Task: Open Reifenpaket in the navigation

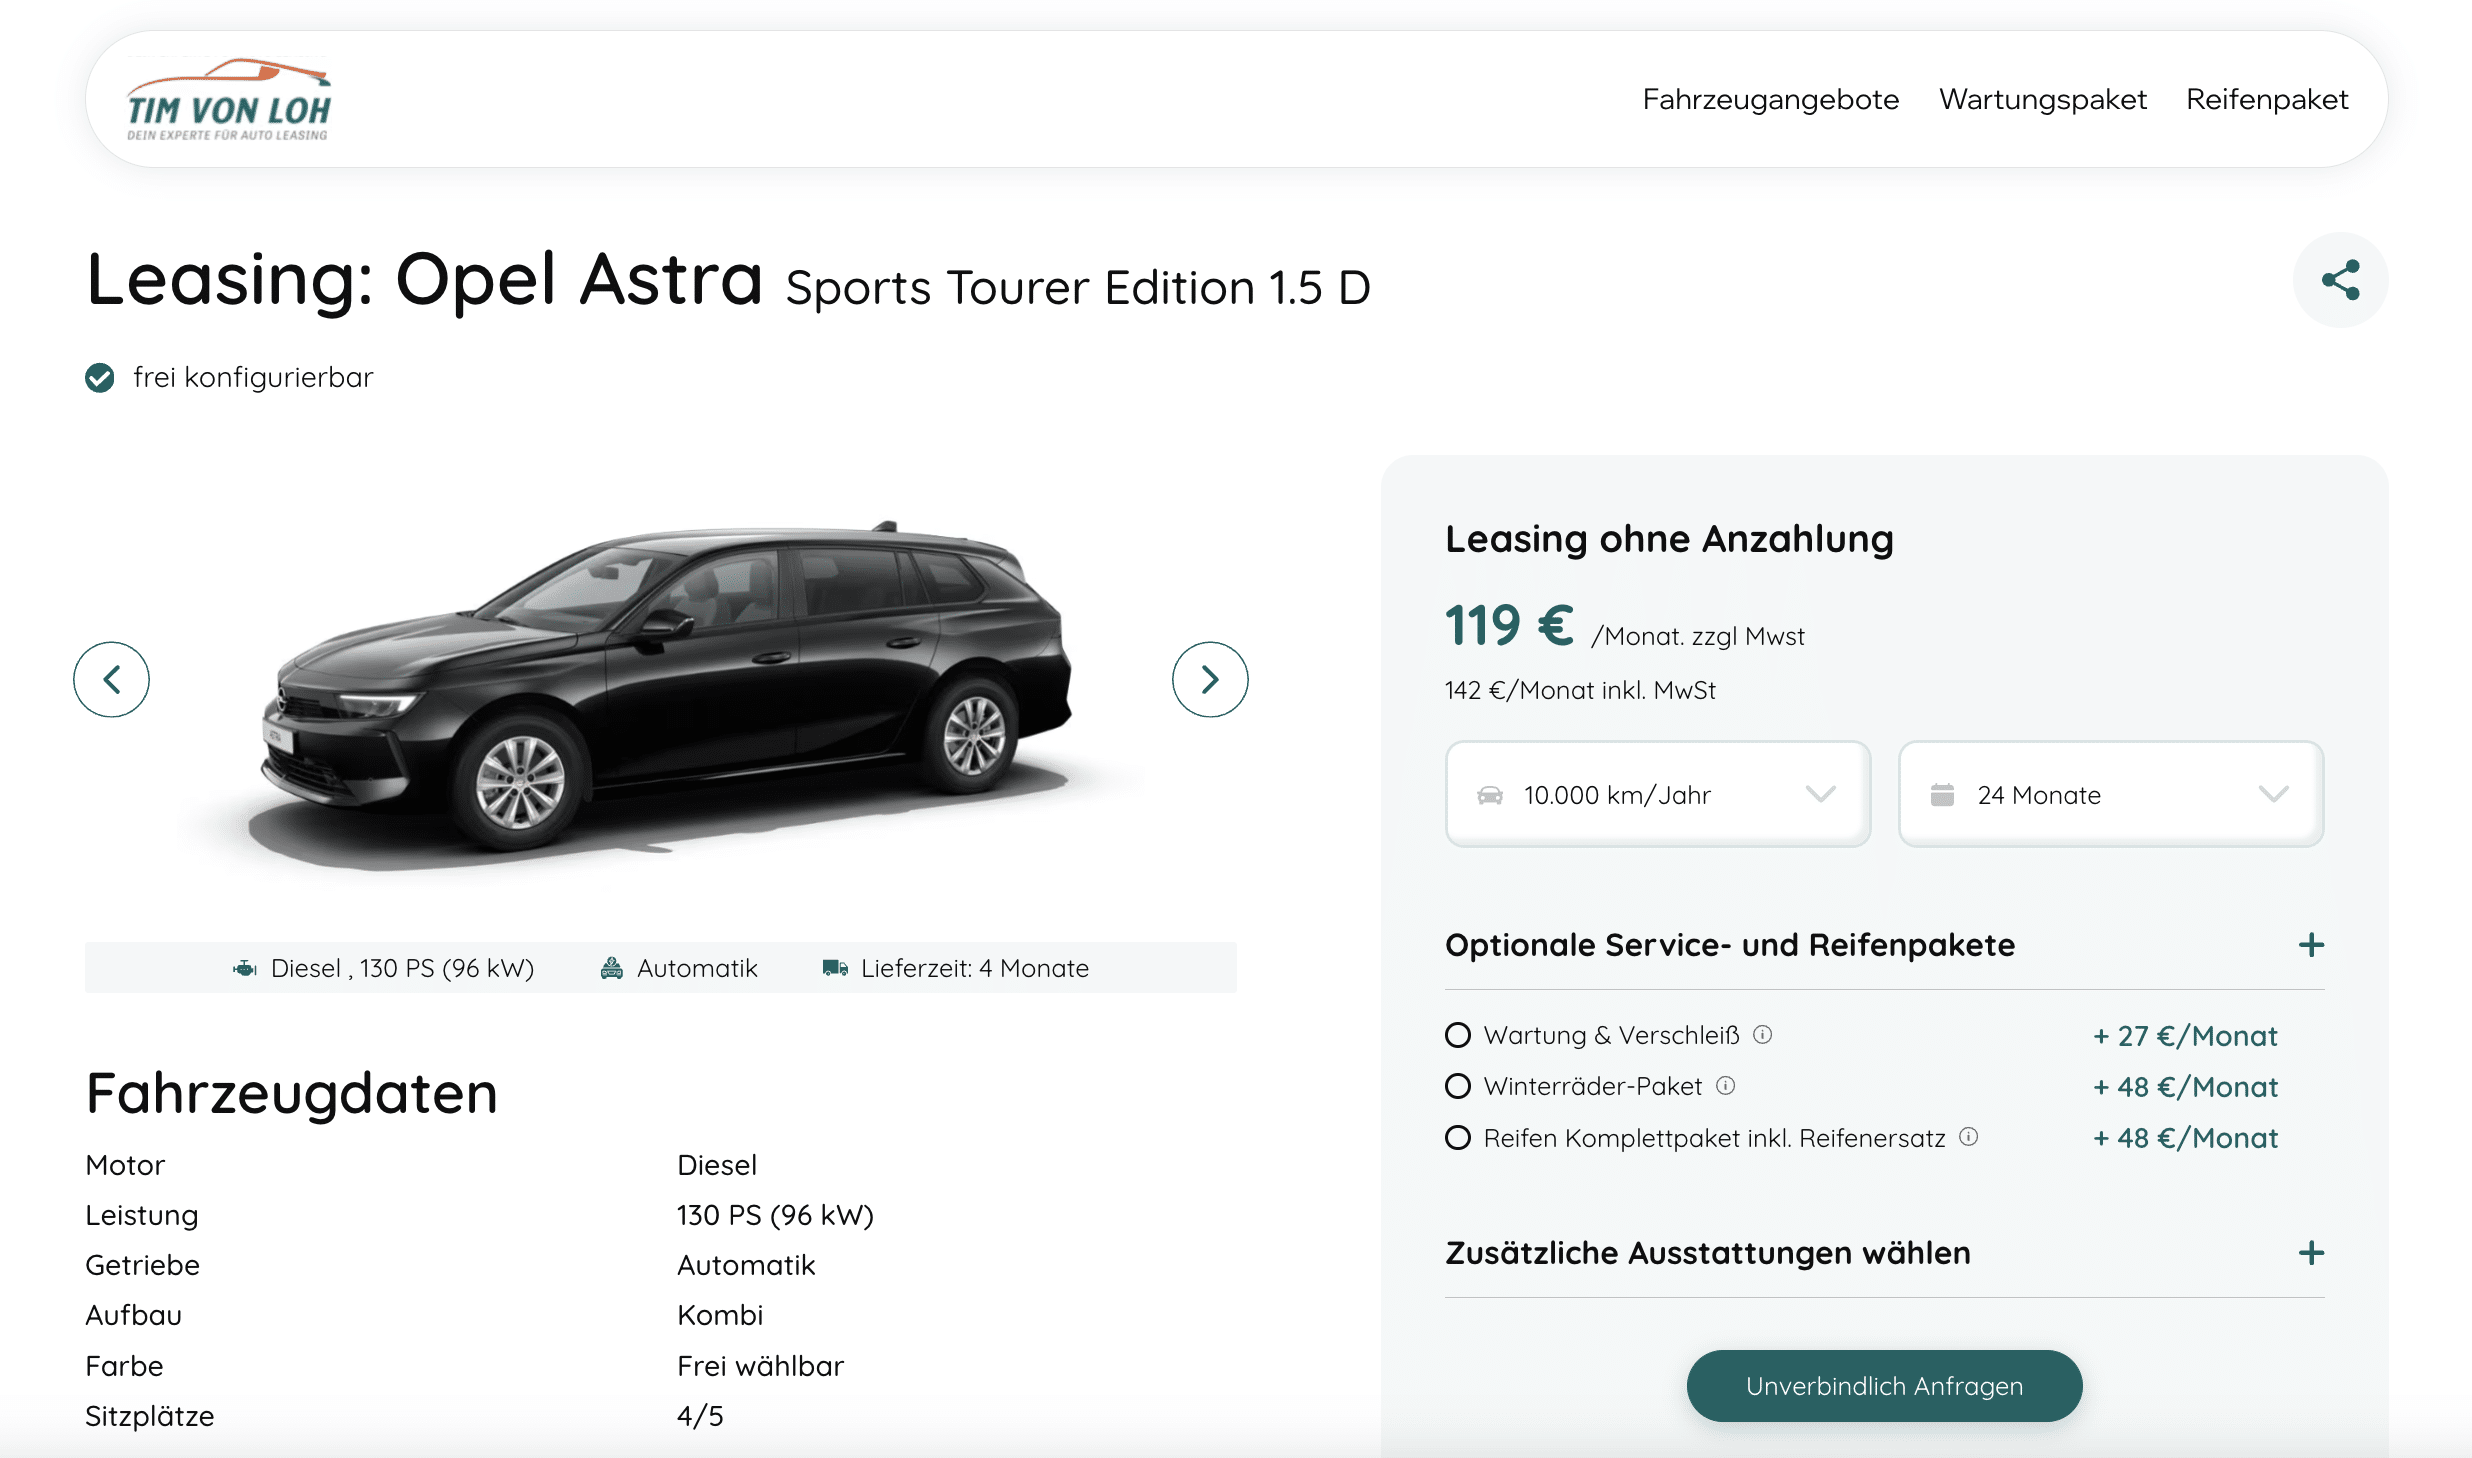Action: pos(2267,99)
